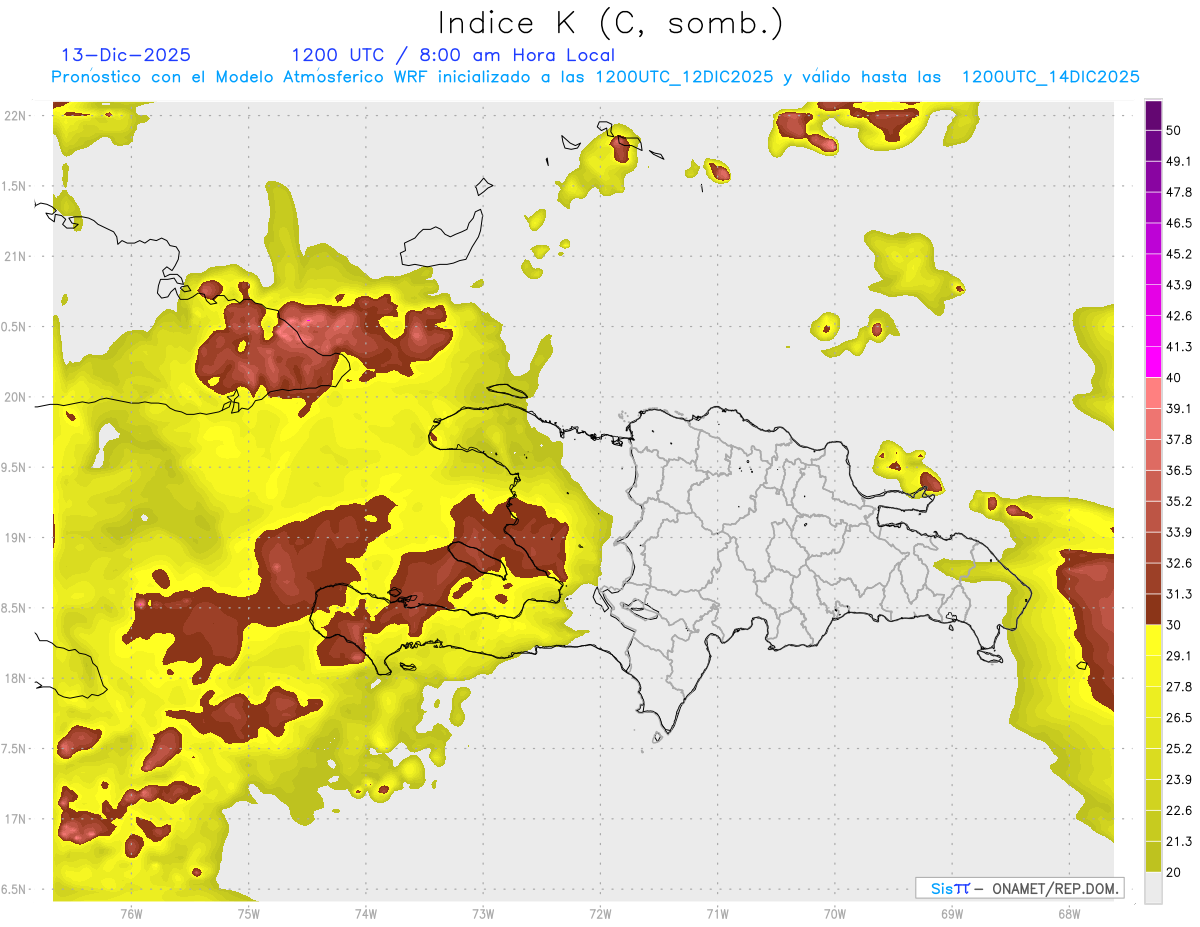
Task: Click the date '13-Dic-2025'
Action: click(x=126, y=55)
